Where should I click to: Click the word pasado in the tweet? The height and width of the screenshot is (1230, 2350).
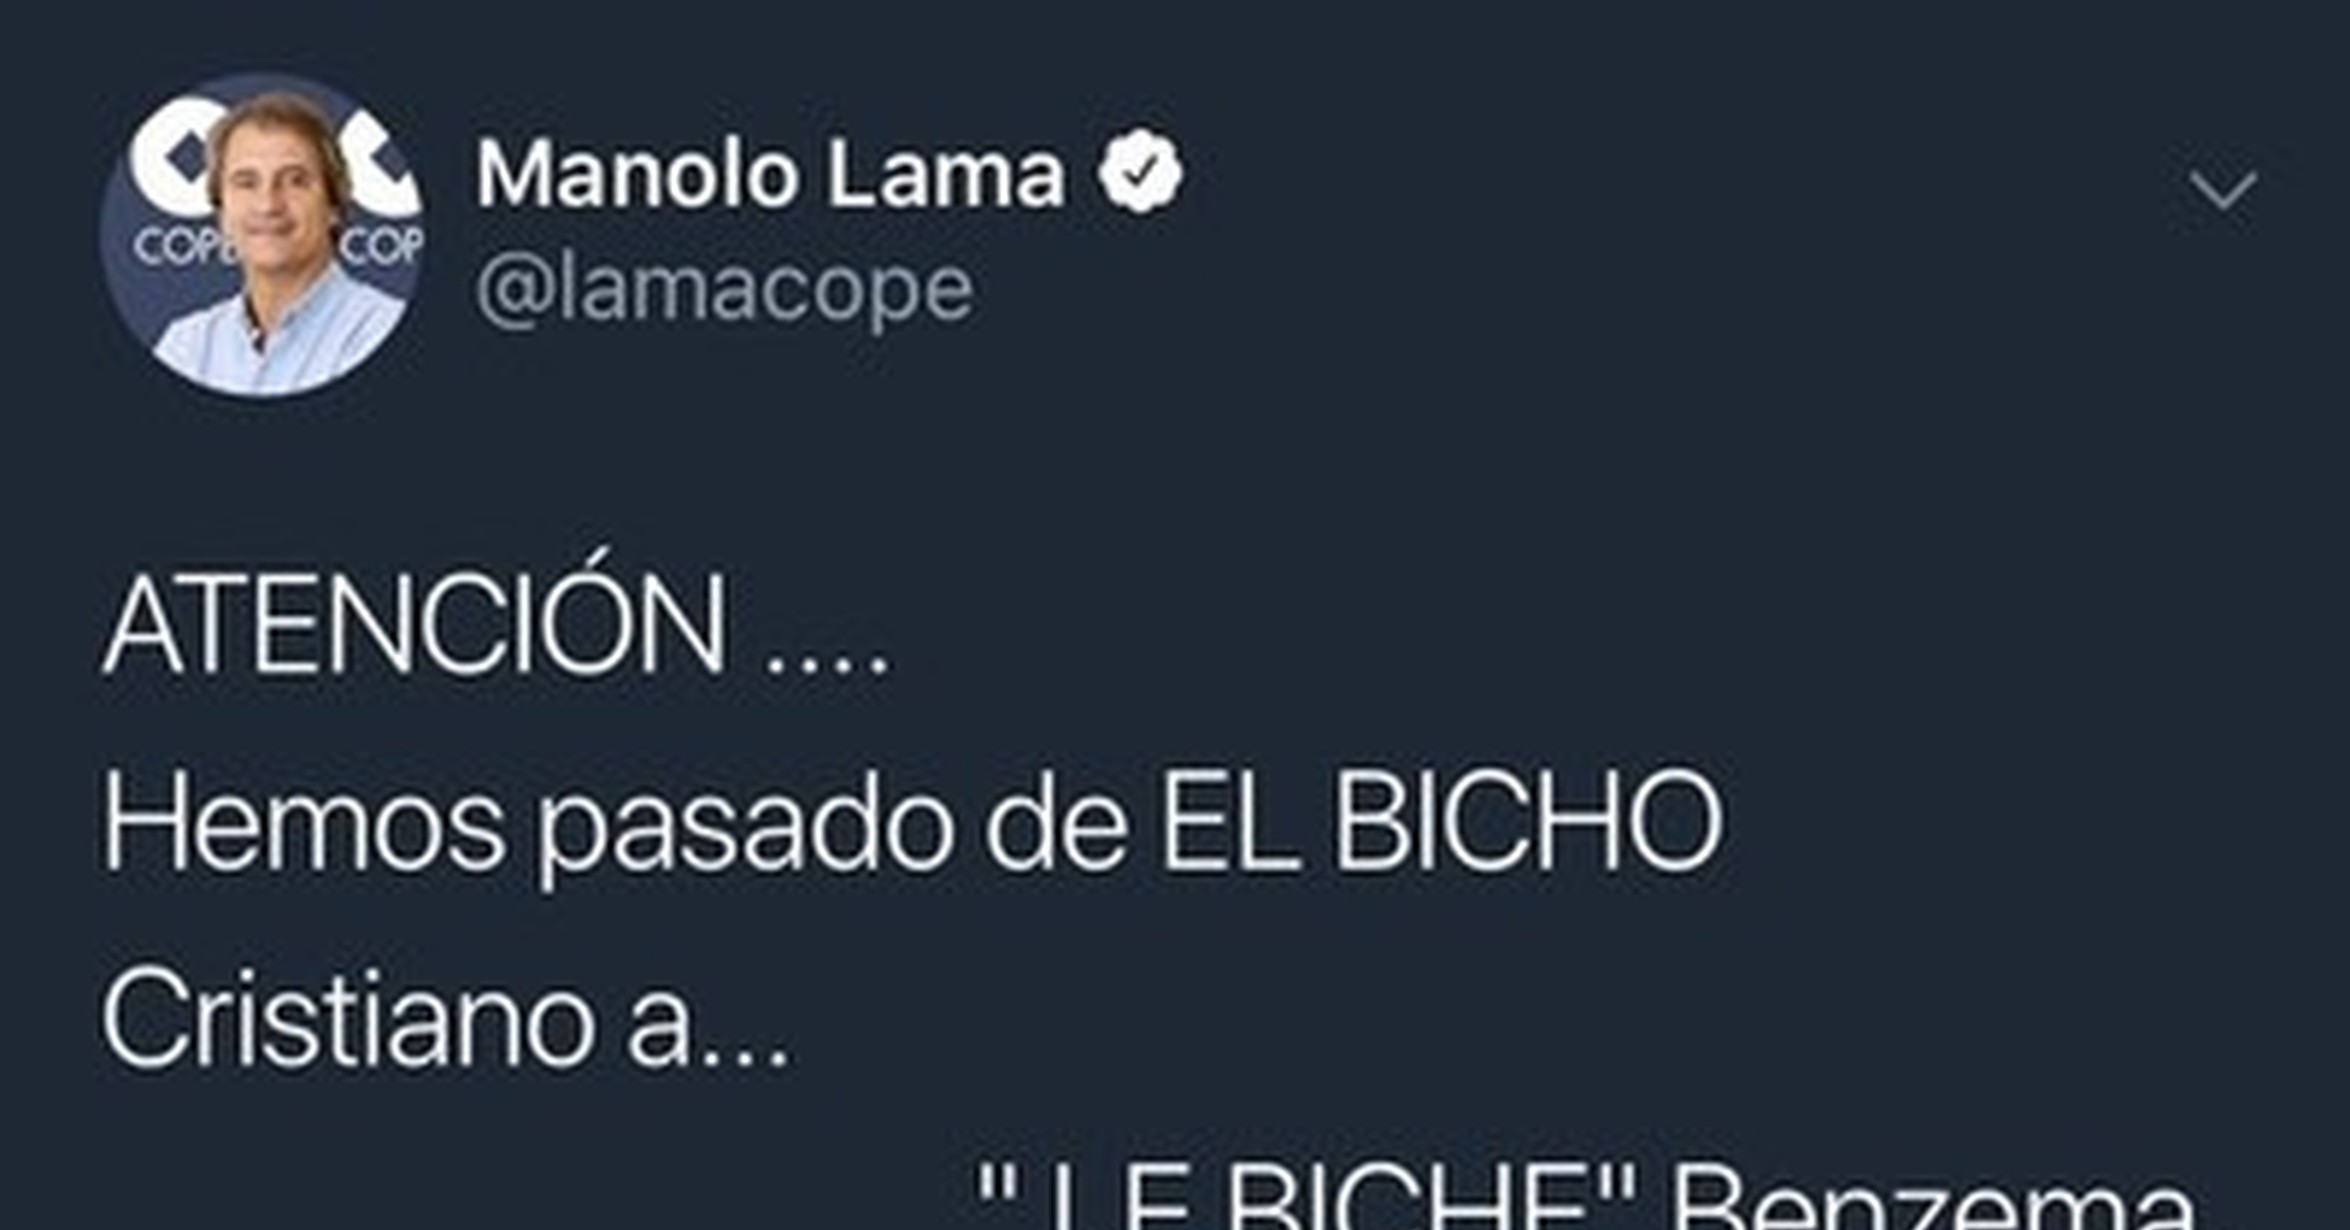(x=746, y=829)
